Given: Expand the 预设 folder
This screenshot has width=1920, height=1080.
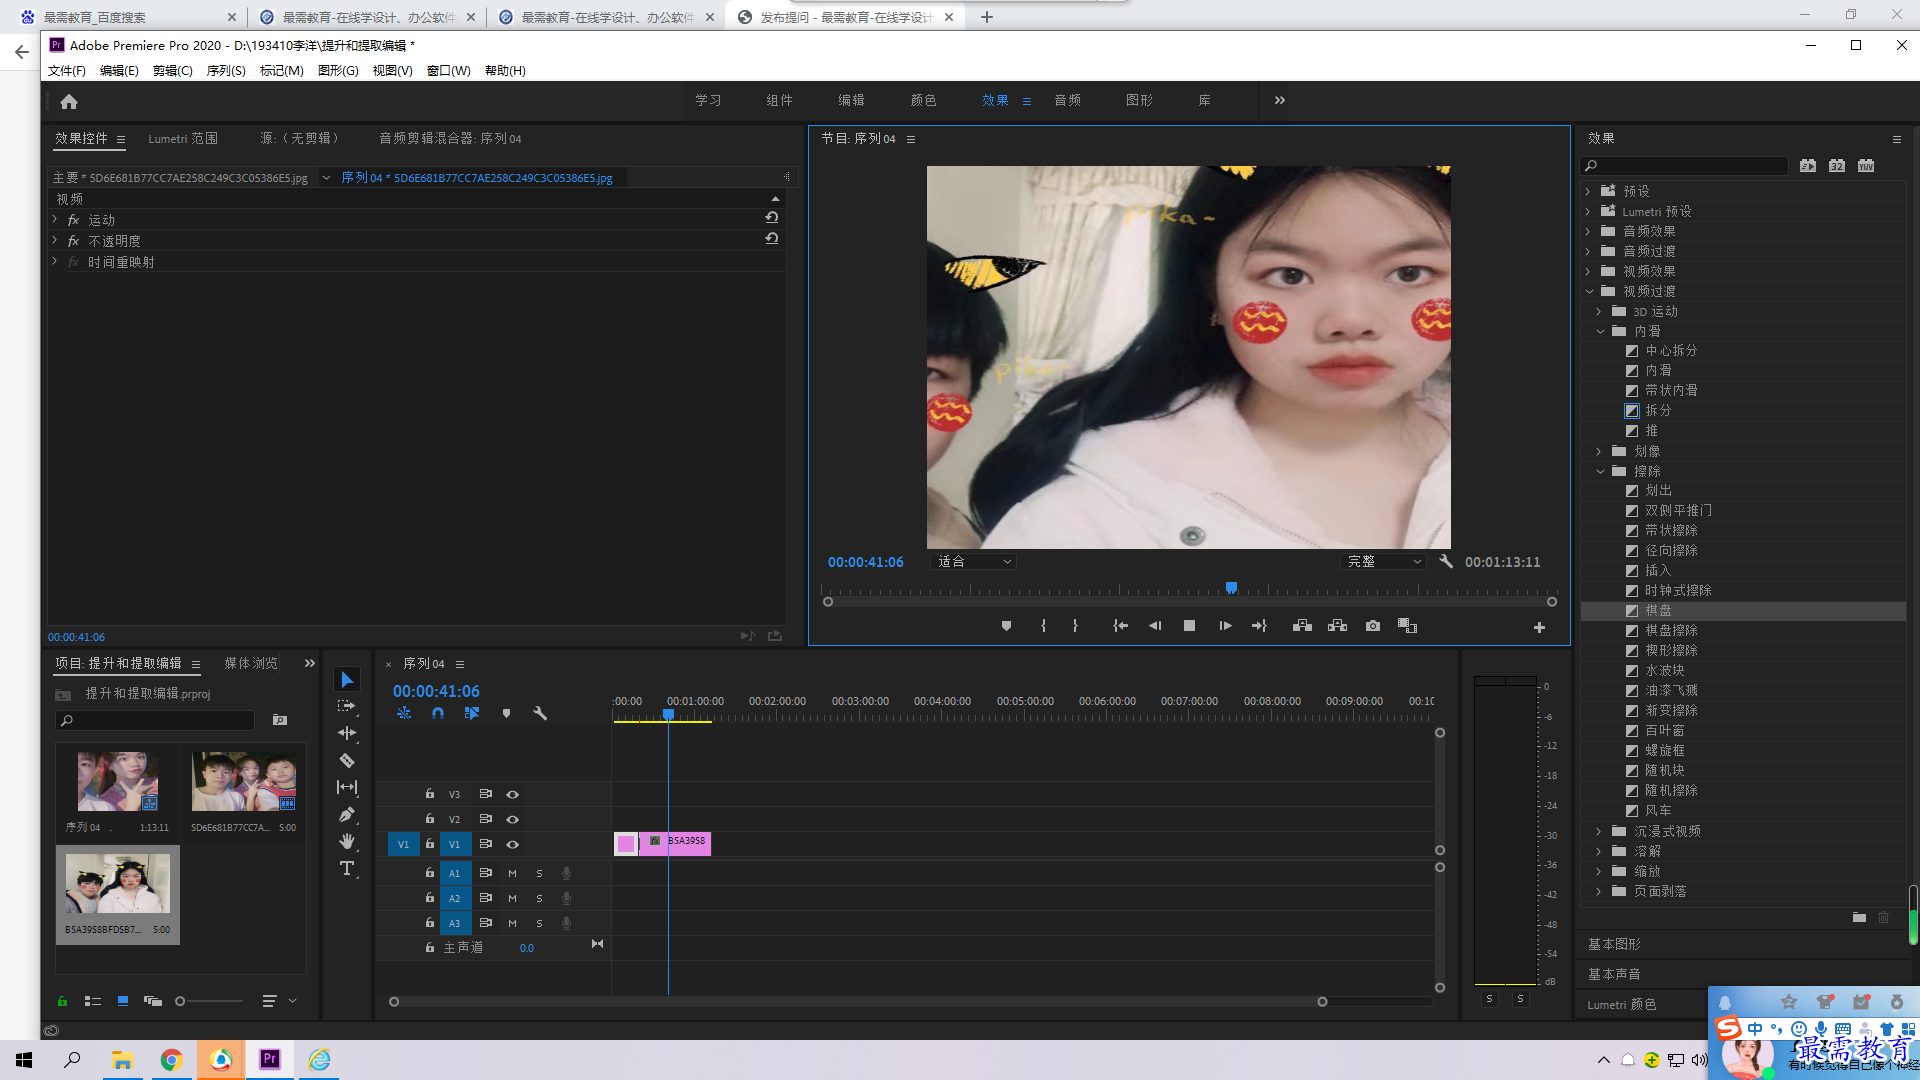Looking at the screenshot, I should tap(1588, 191).
